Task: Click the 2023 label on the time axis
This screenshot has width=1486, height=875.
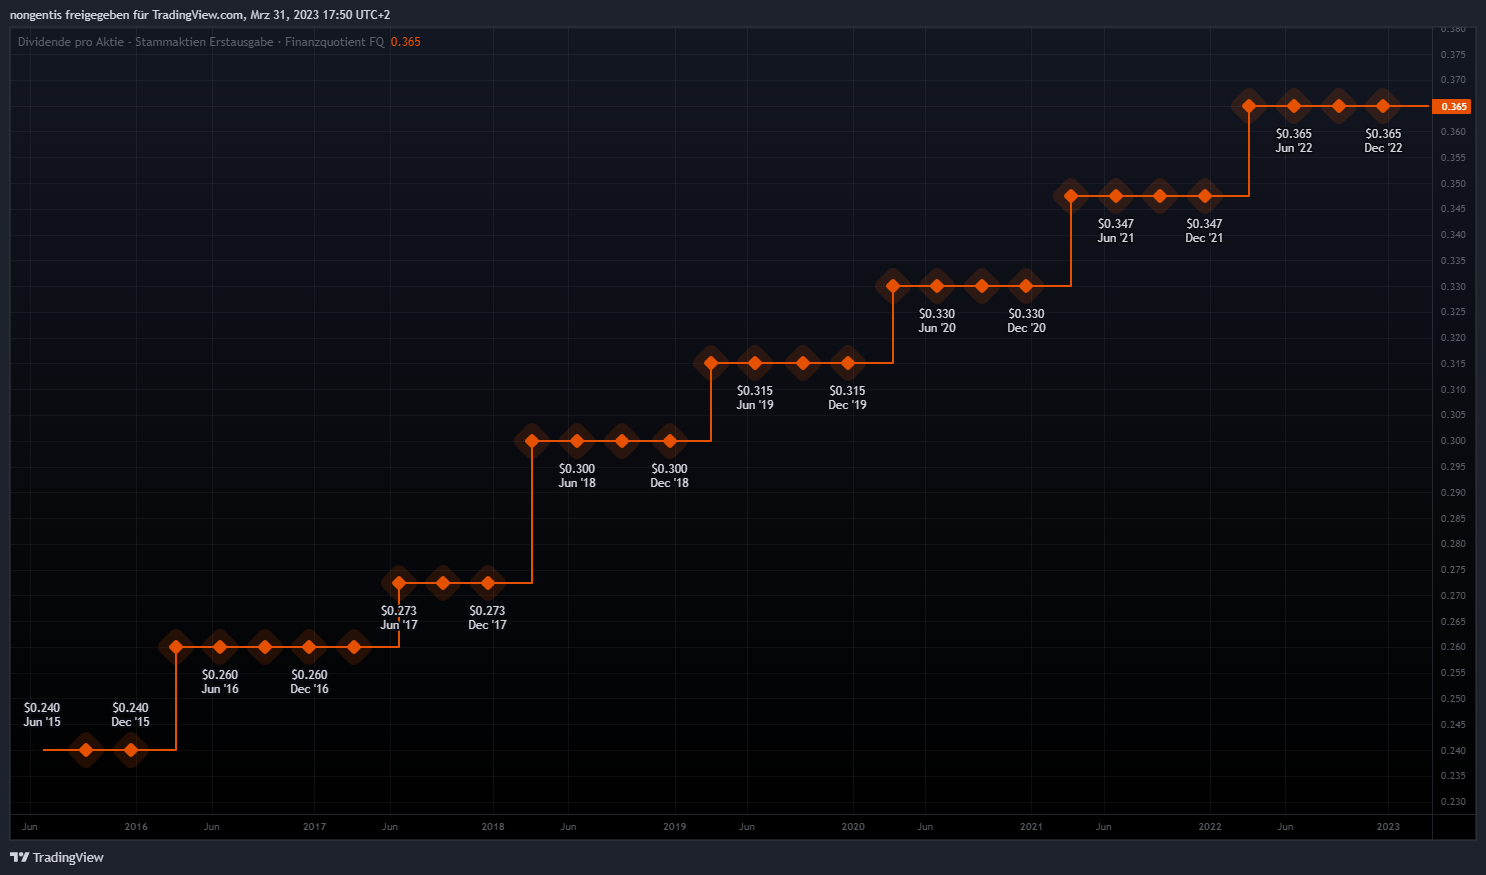Action: click(1388, 827)
